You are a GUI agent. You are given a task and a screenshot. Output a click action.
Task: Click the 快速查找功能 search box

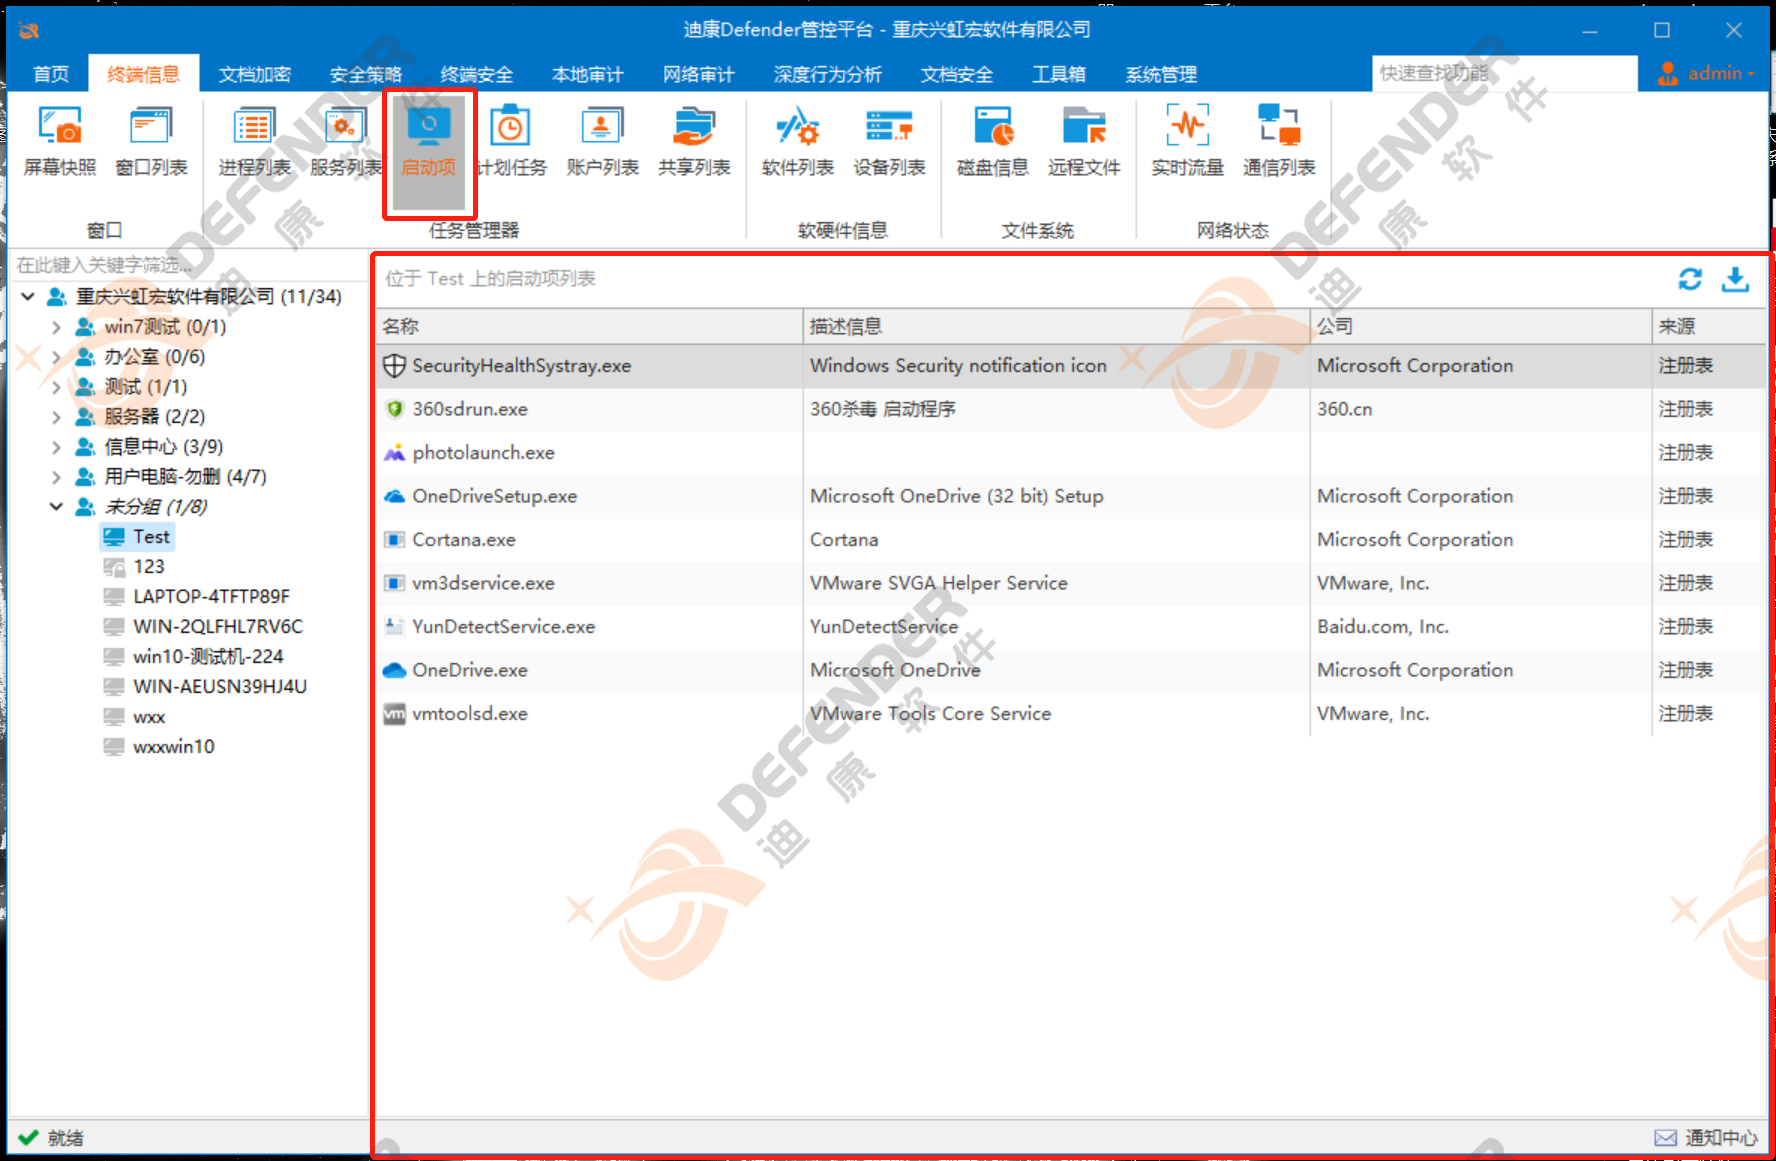click(1504, 73)
